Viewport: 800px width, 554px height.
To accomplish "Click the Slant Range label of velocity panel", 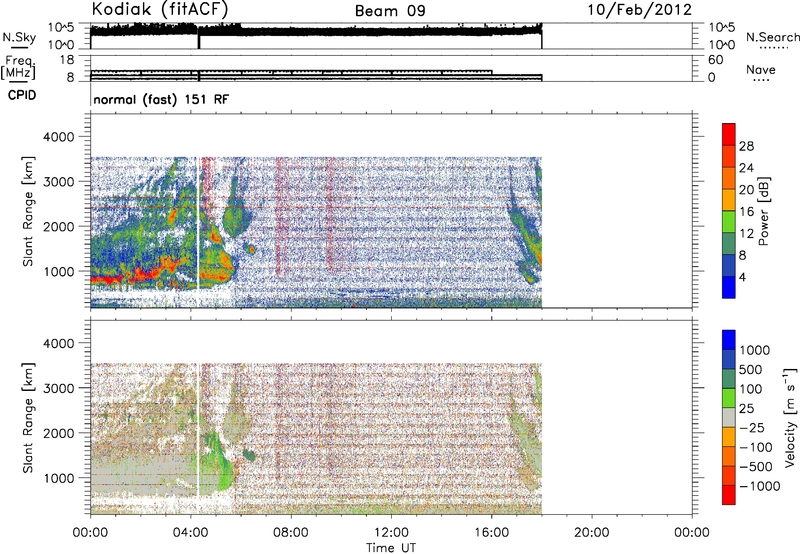I will coord(28,417).
